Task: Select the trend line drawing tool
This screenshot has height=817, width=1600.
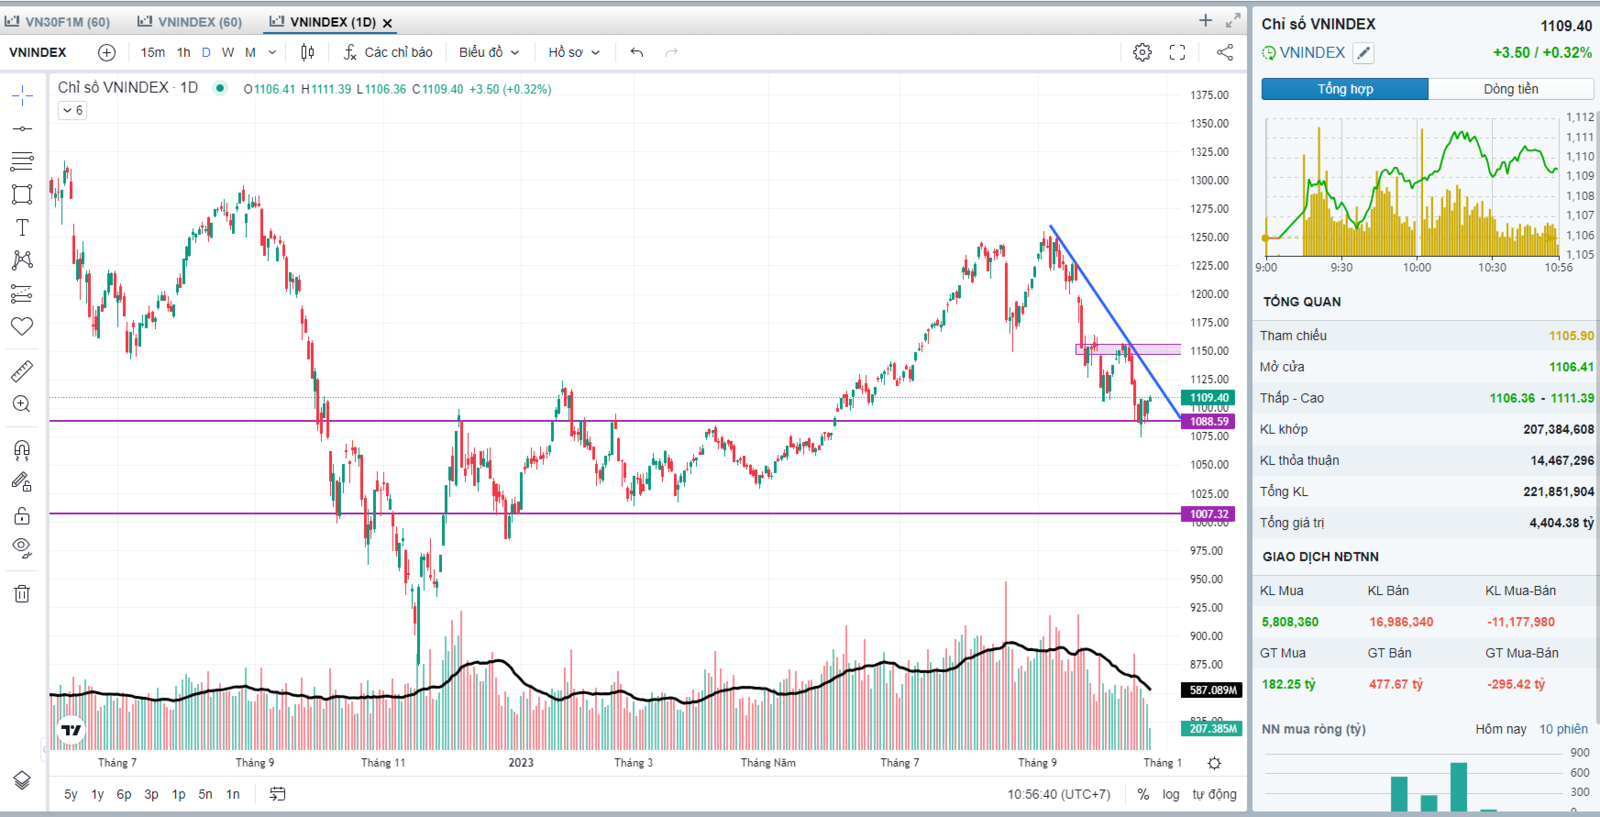Action: [22, 129]
